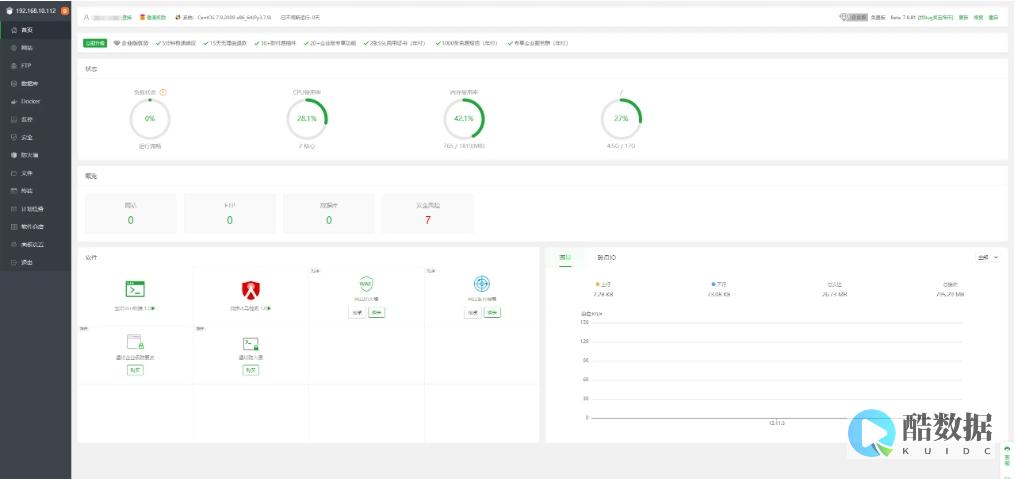This screenshot has height=479, width=1015.
Task: Click the green link with the red gift icon in the top bar
Action: (156, 17)
